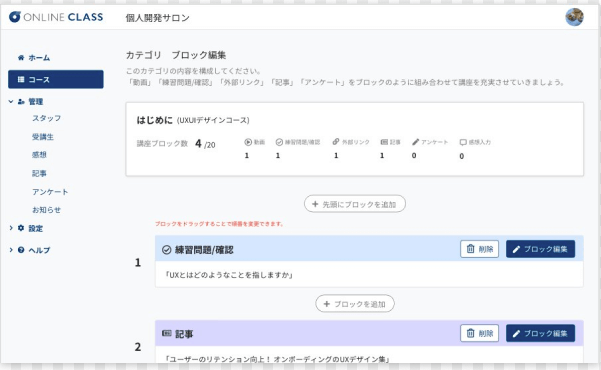Click the question mark icon beside ヘルプ
Image resolution: width=601 pixels, height=370 pixels.
[x=21, y=250]
